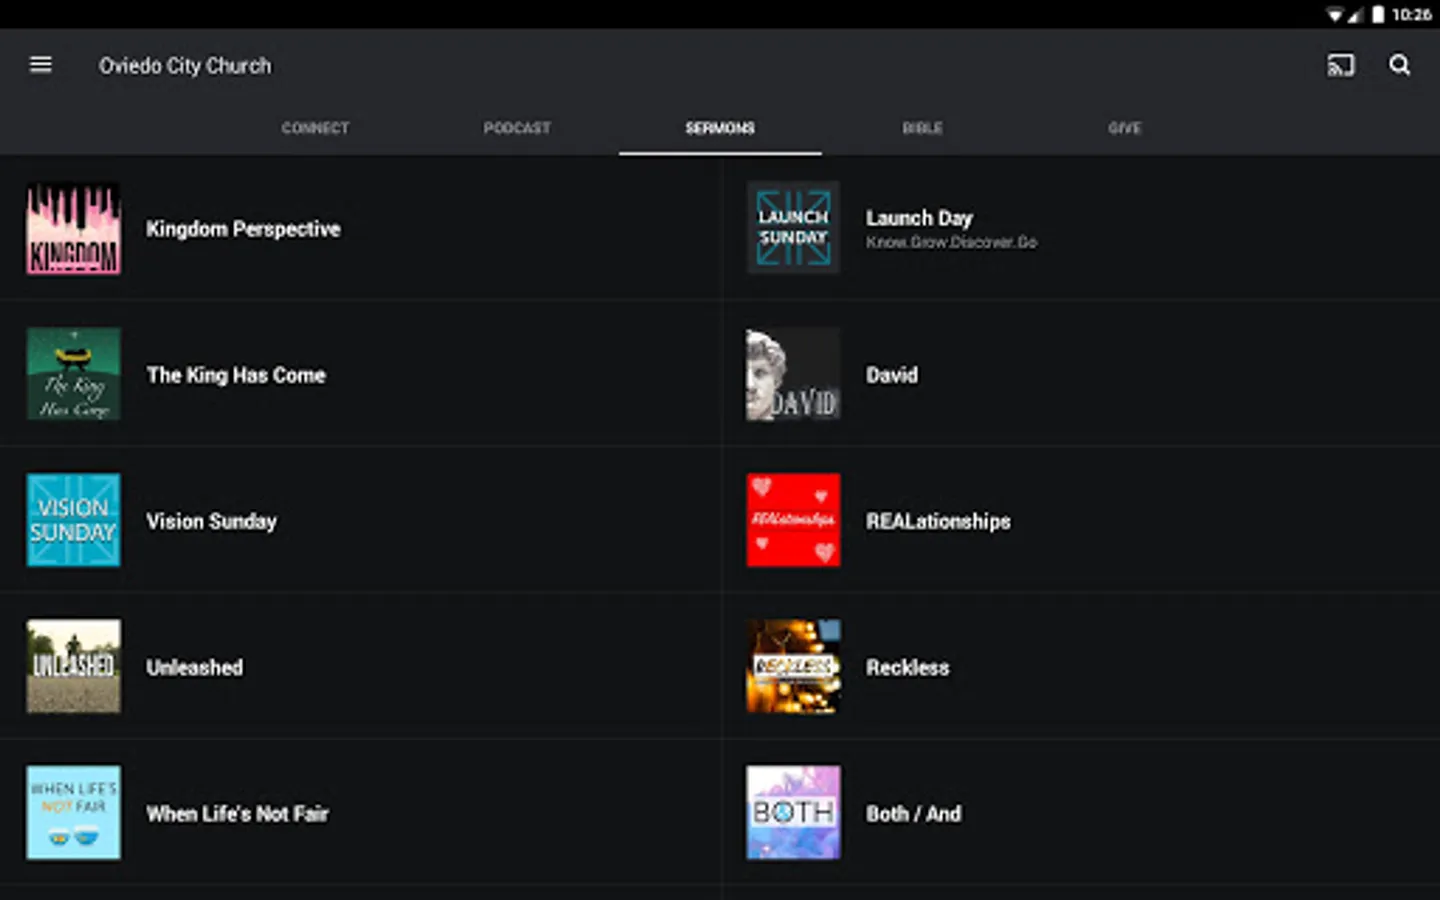Choose the Unleashed title text
The width and height of the screenshot is (1440, 900).
tap(194, 667)
